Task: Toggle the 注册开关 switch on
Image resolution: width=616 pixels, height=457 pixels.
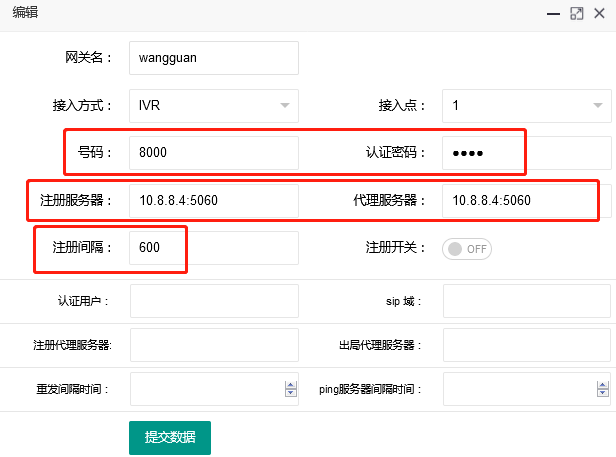Action: click(468, 249)
